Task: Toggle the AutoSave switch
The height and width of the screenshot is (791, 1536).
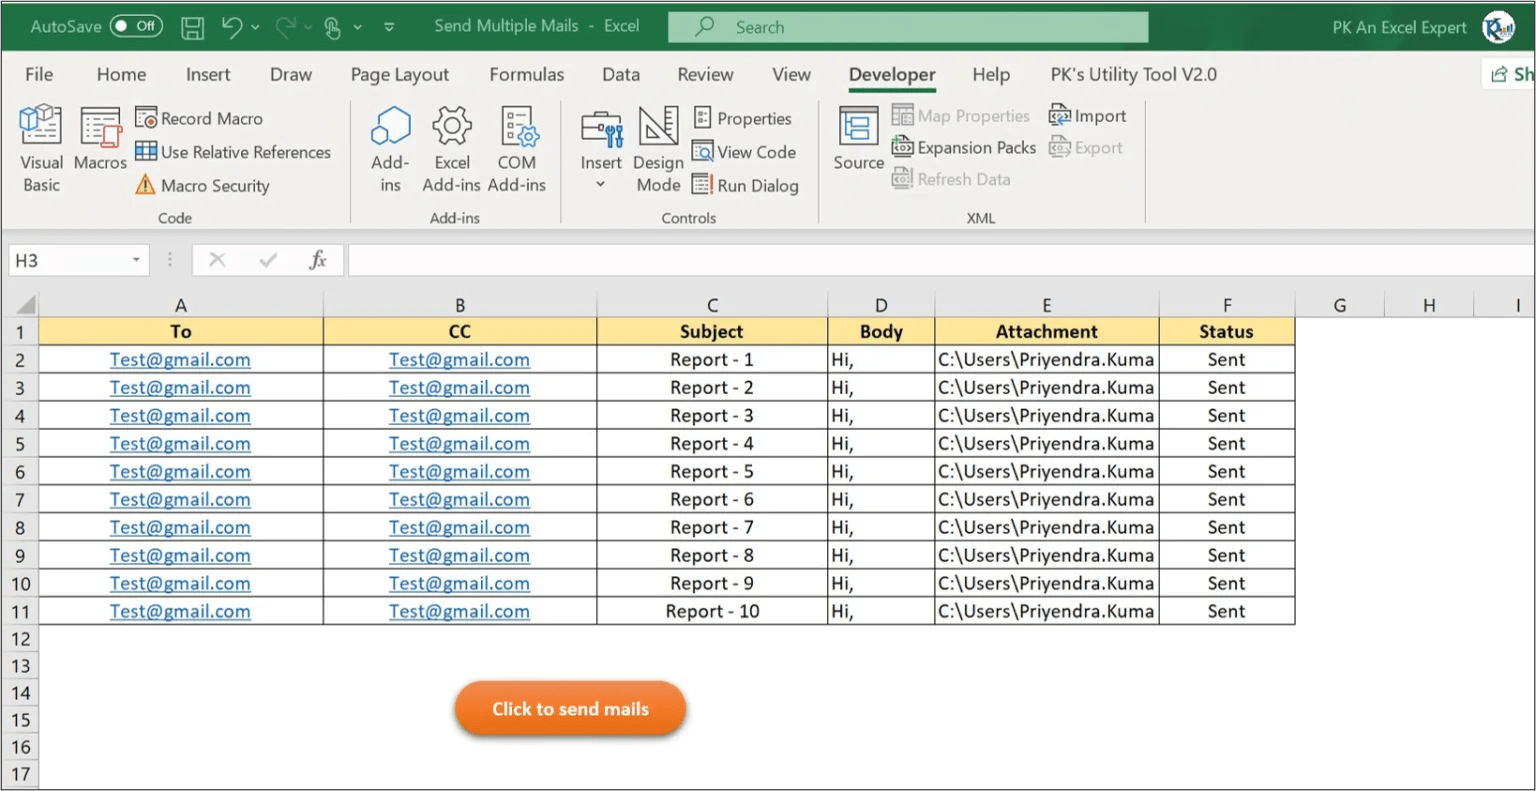Action: click(x=136, y=26)
